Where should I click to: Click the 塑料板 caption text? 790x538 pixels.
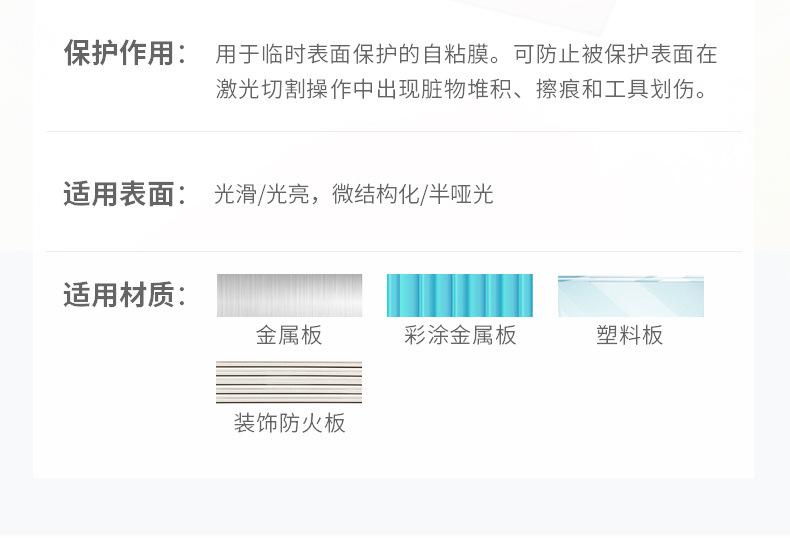(630, 335)
